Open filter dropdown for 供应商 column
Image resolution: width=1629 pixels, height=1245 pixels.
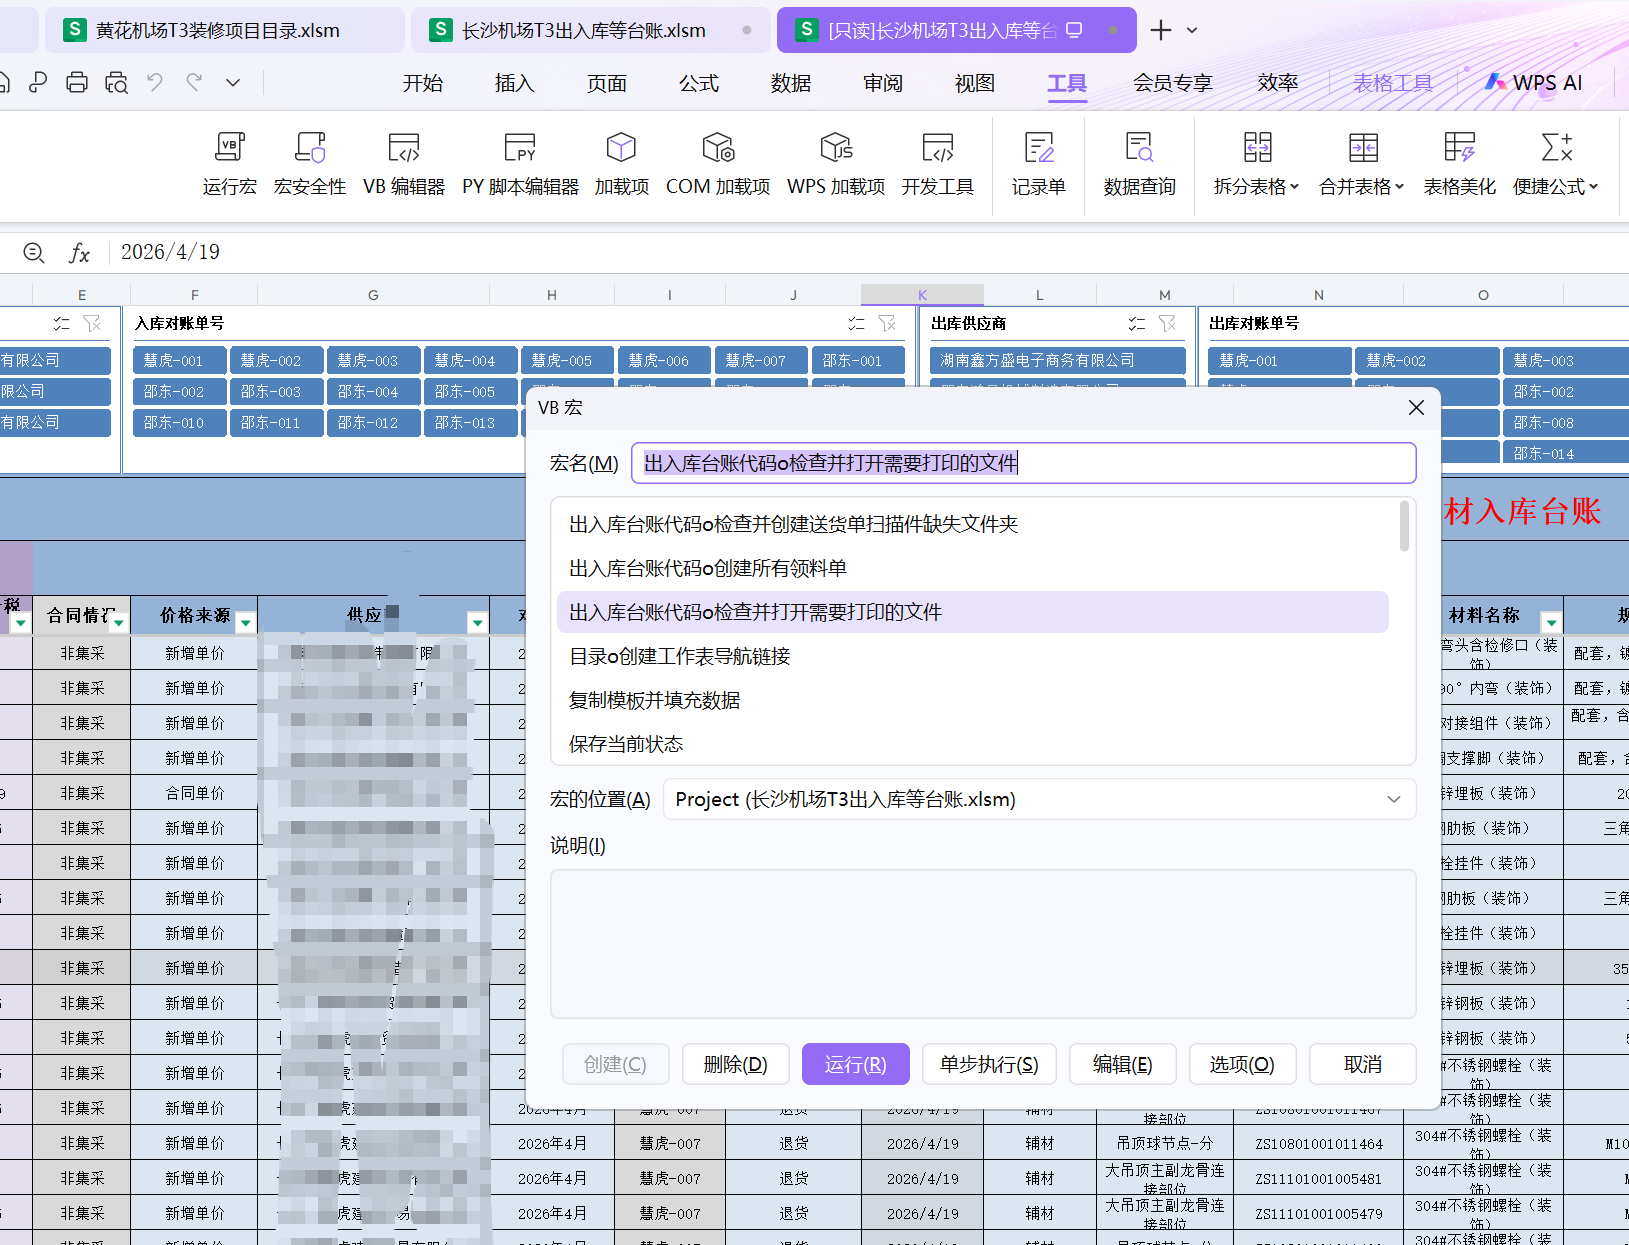(477, 623)
